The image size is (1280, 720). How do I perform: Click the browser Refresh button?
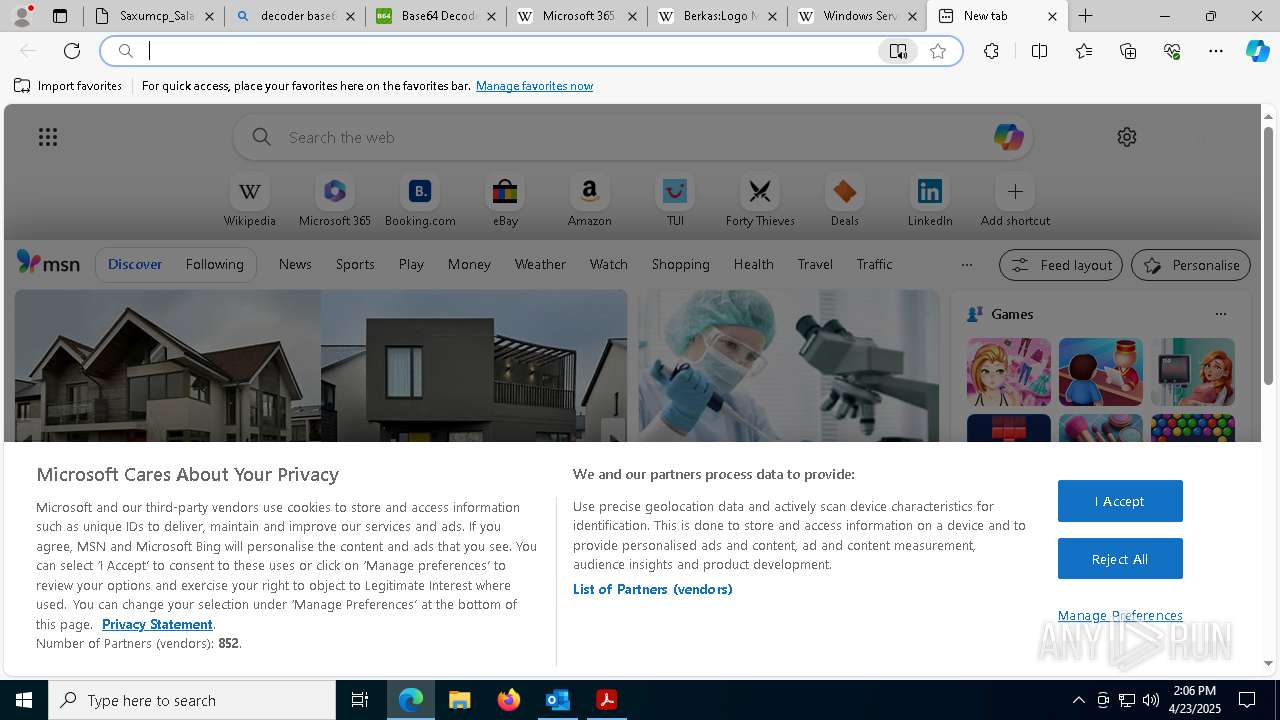coord(72,51)
